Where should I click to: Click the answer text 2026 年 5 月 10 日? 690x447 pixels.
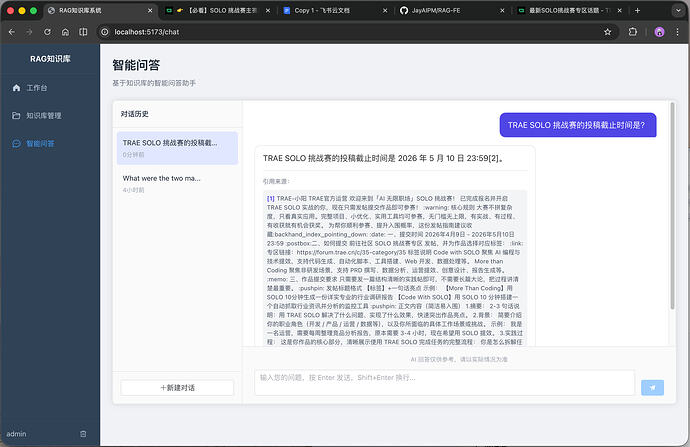pyautogui.click(x=431, y=158)
